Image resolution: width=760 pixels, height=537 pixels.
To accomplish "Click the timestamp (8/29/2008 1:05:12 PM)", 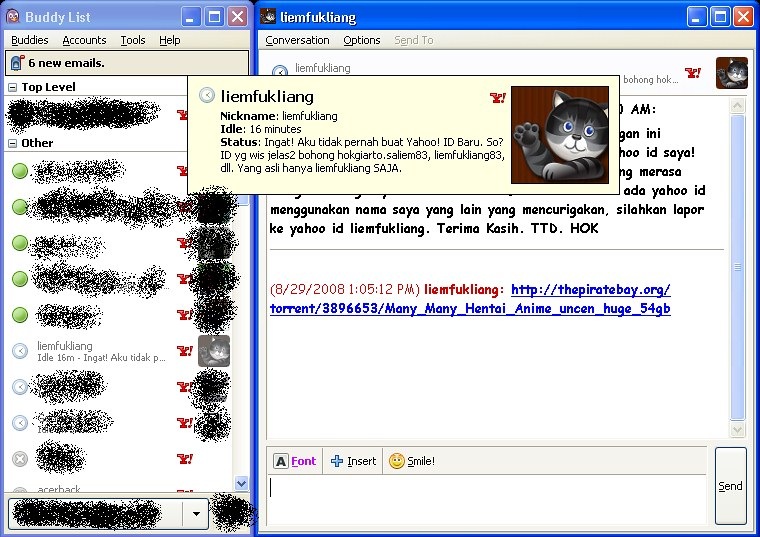I will pyautogui.click(x=345, y=290).
